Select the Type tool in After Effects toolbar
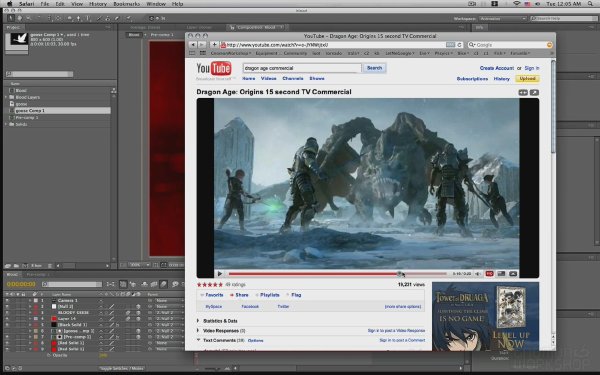The width and height of the screenshot is (600, 375). [x=88, y=18]
